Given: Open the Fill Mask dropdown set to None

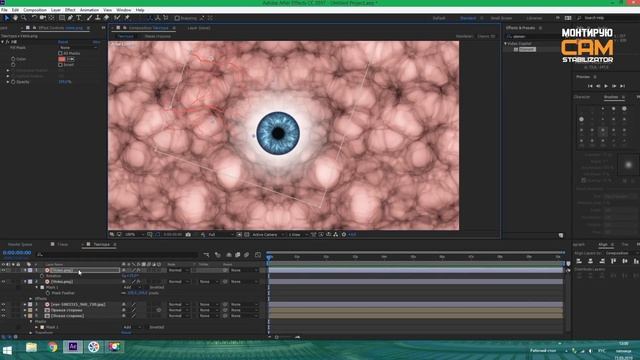Looking at the screenshot, I should click(78, 47).
